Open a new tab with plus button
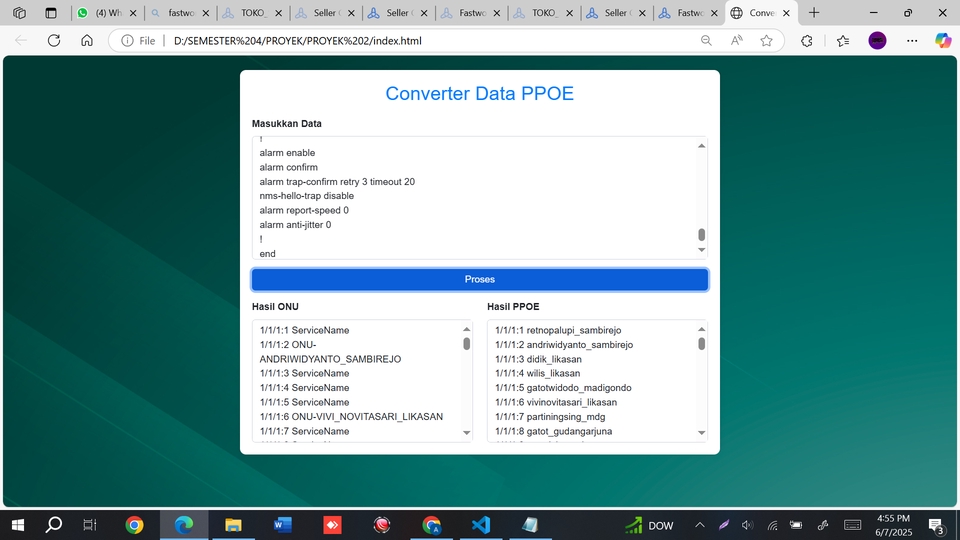This screenshot has width=960, height=540. 814,13
